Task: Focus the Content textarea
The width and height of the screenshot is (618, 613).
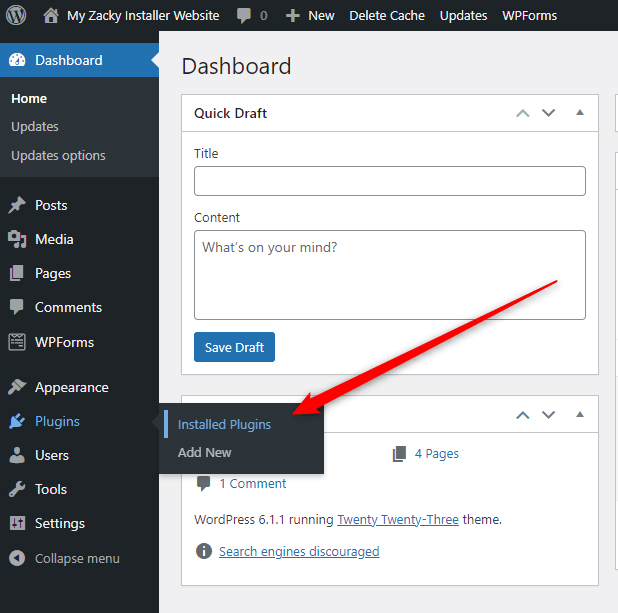Action: [x=390, y=275]
